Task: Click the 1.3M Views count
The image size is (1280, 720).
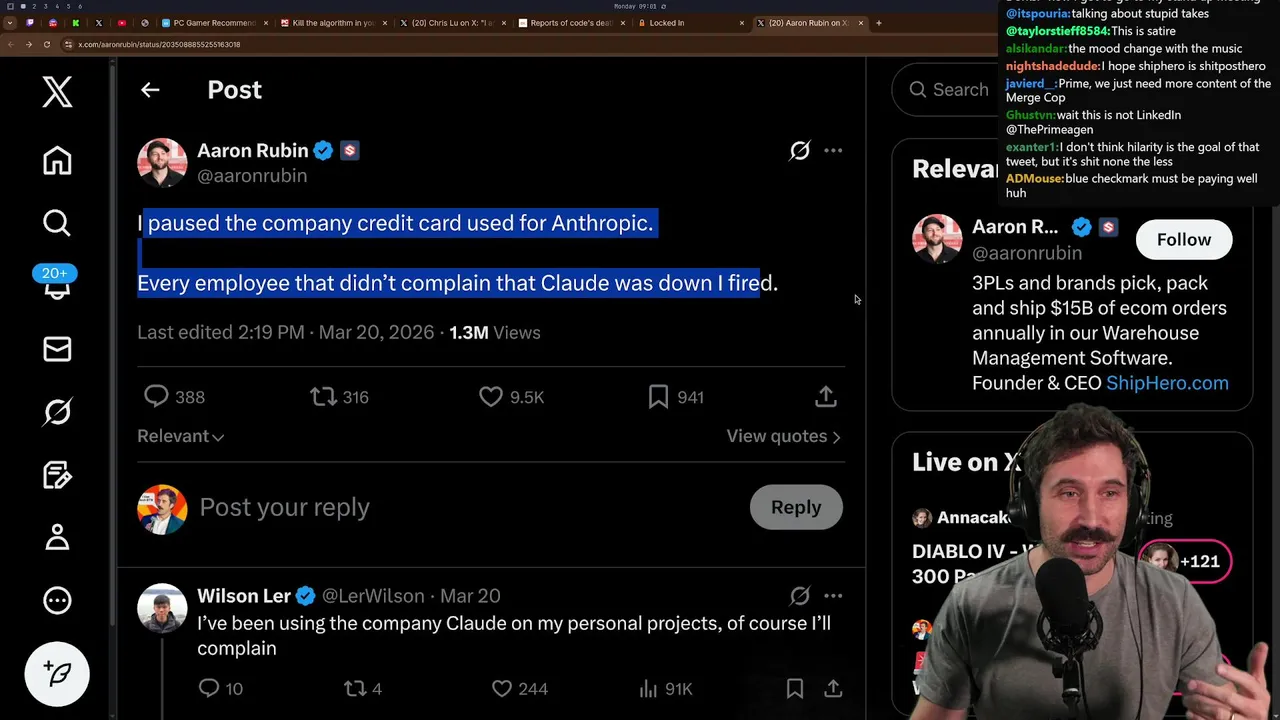Action: click(494, 332)
